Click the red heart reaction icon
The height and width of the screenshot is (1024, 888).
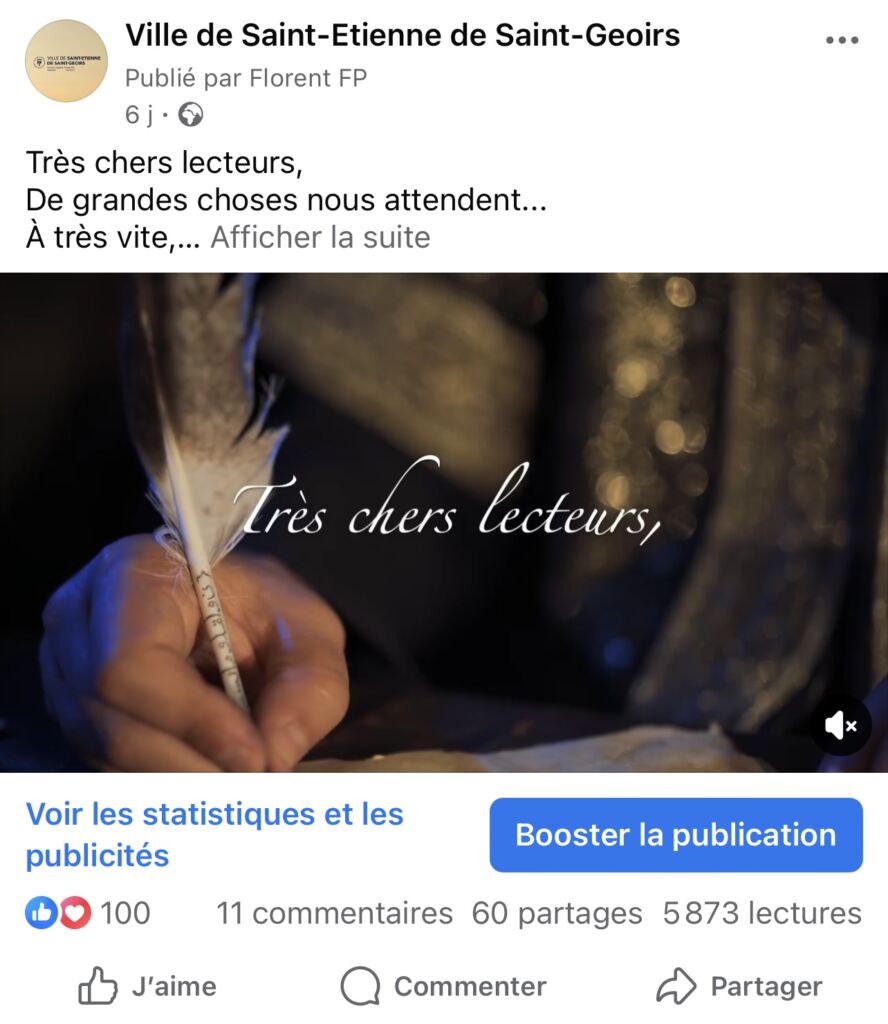coord(75,912)
